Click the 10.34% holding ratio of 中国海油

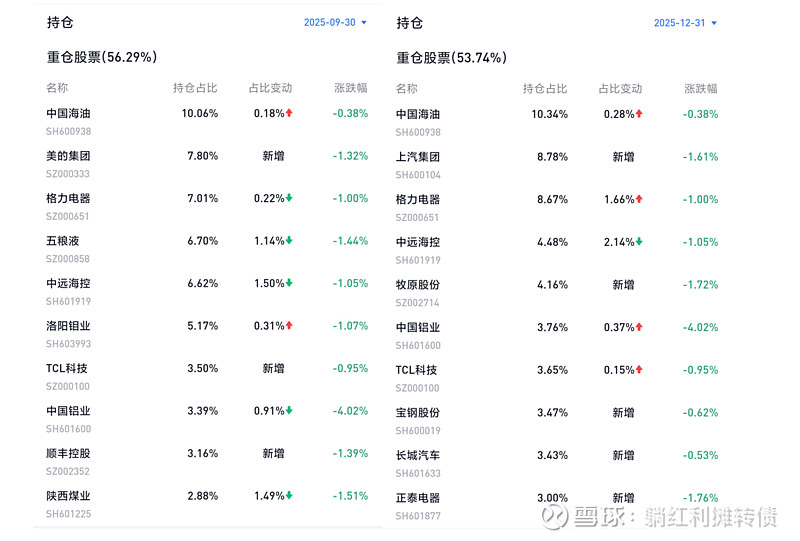549,114
